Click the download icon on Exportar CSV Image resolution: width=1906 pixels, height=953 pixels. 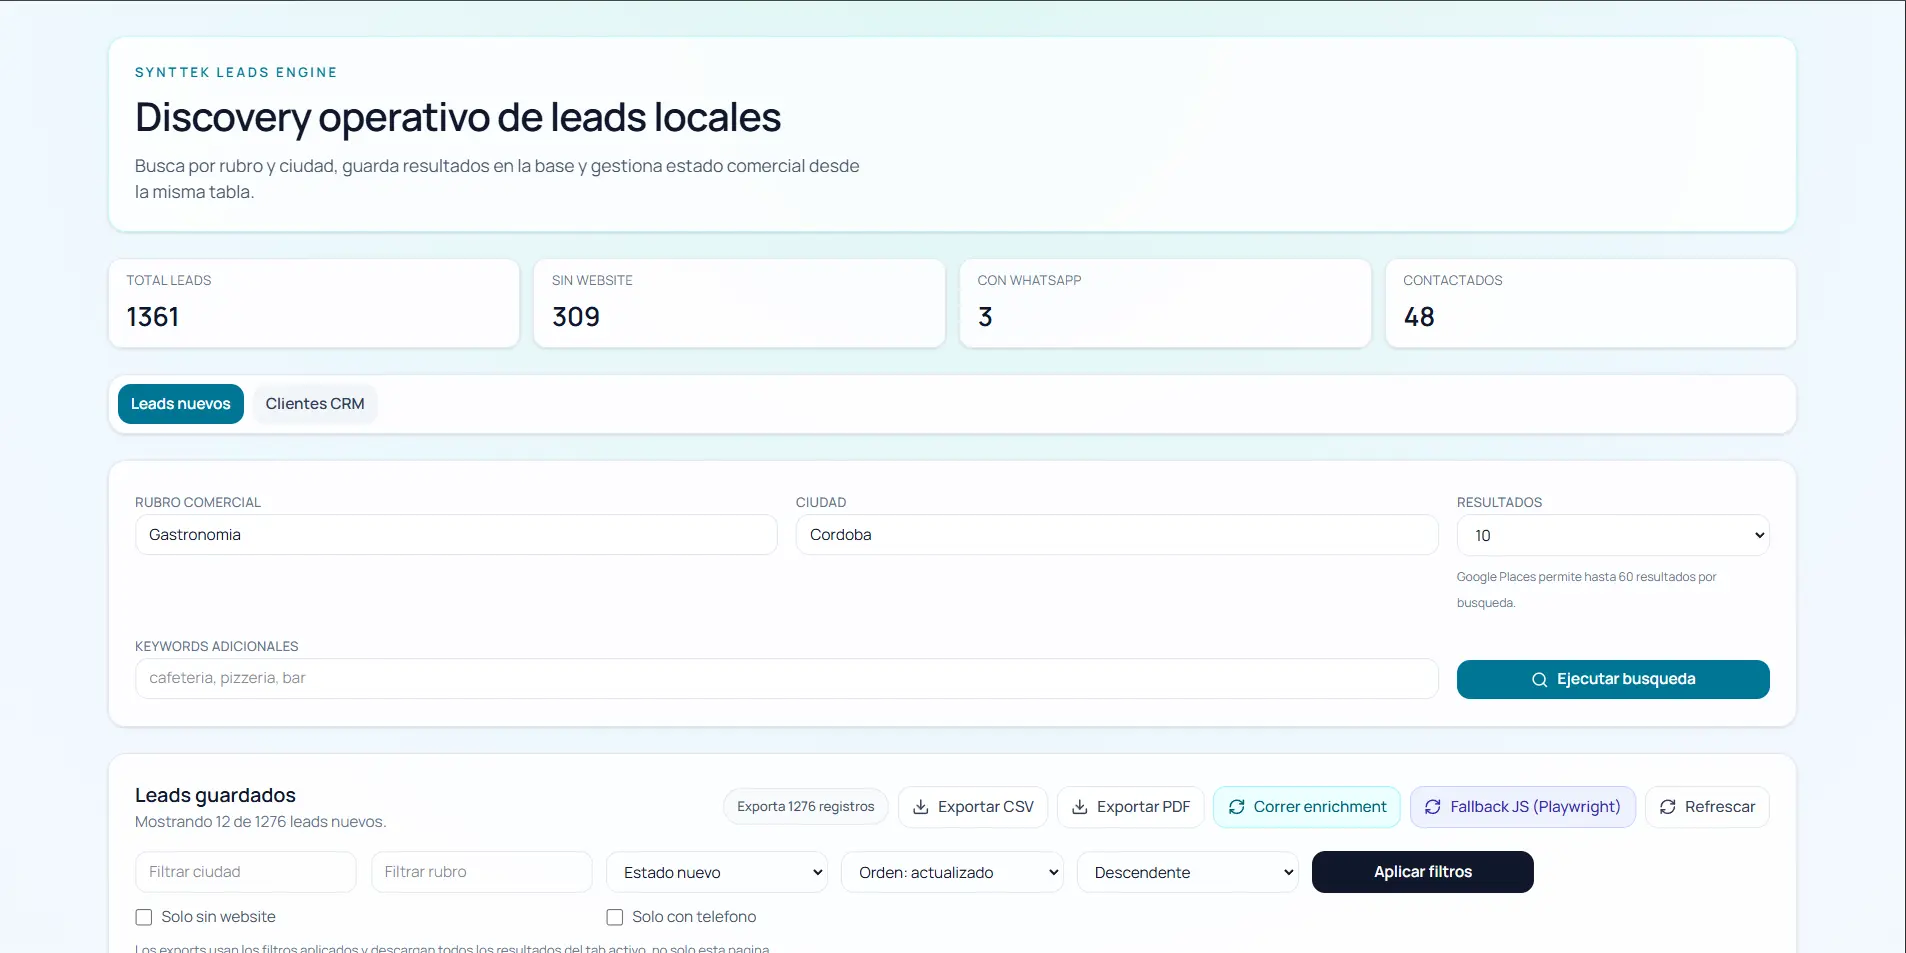(921, 807)
